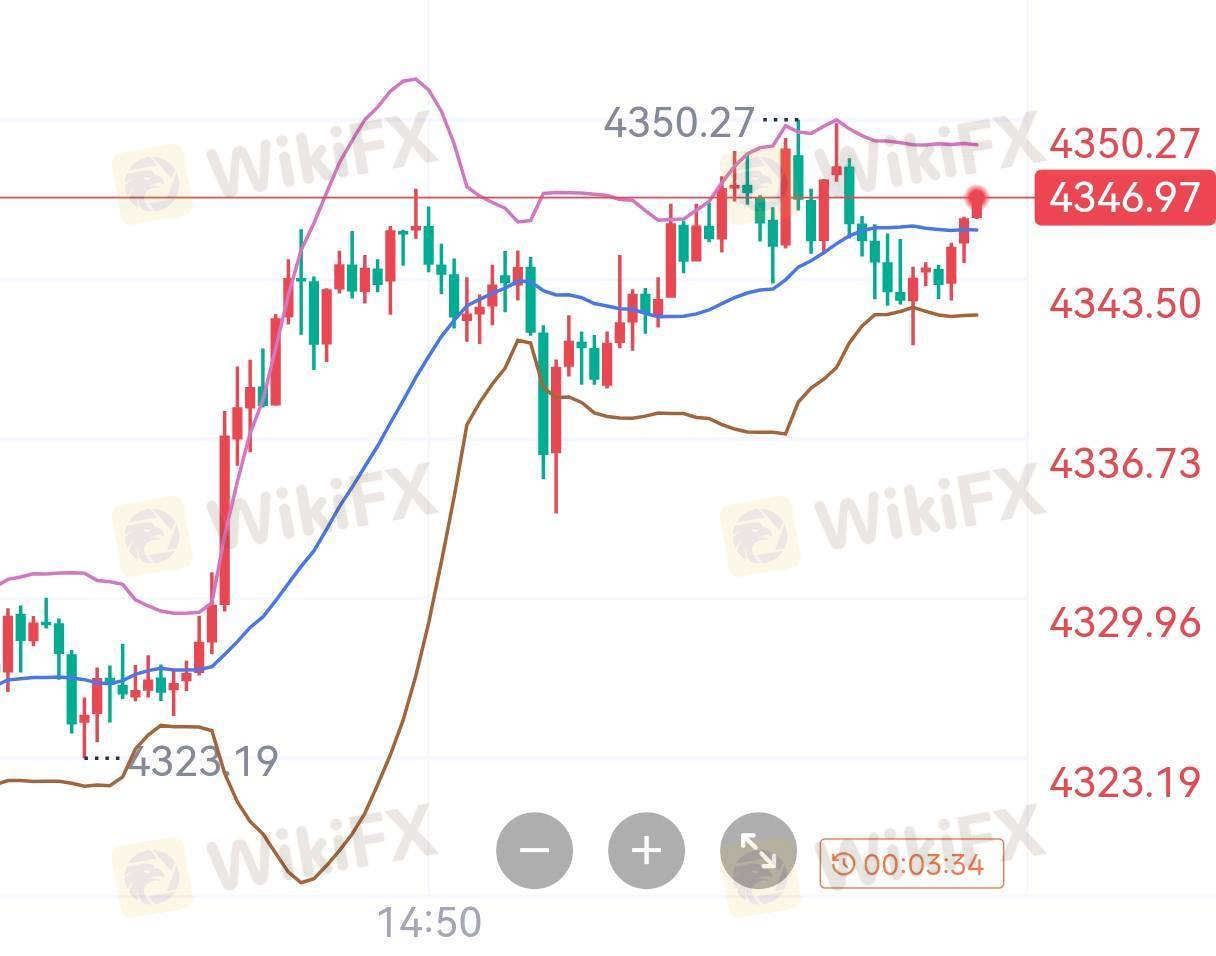
Task: Select the current price tag 4346.97
Action: (x=1125, y=197)
